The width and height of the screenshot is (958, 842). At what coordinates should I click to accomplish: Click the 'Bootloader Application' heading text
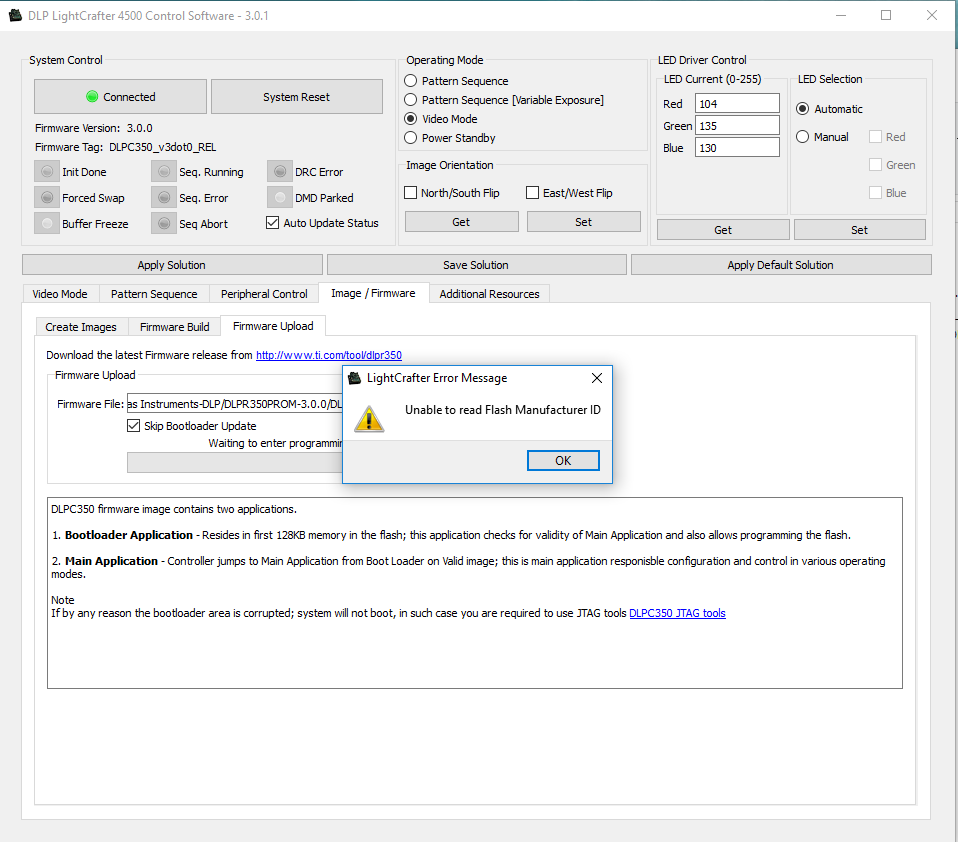[129, 535]
